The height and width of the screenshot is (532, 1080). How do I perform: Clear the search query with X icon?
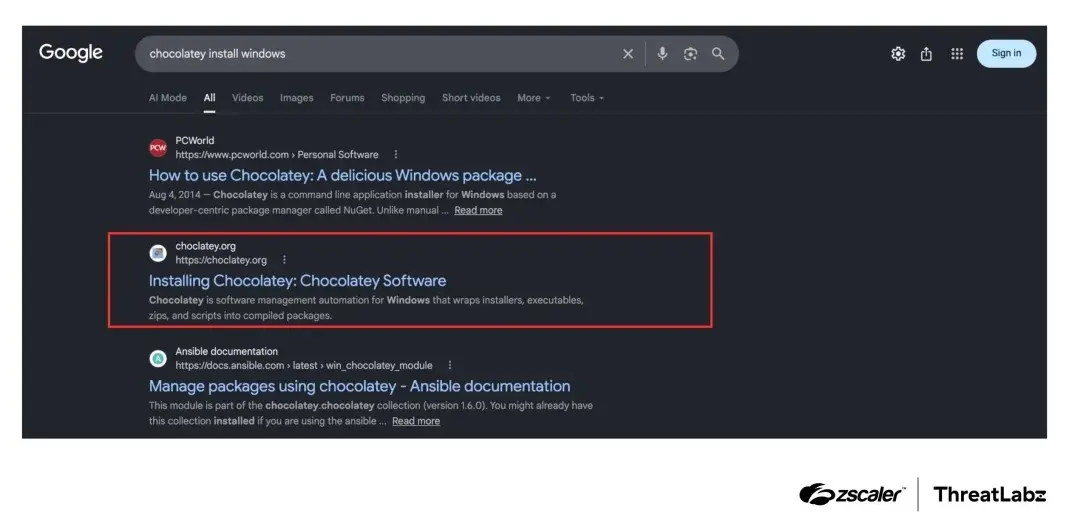pyautogui.click(x=627, y=54)
